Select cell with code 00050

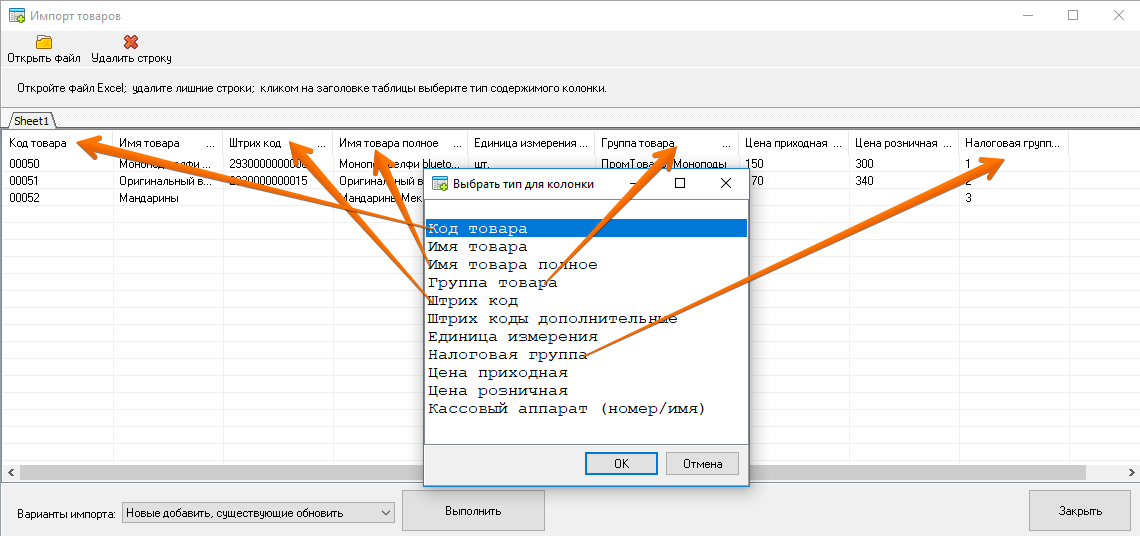58,164
